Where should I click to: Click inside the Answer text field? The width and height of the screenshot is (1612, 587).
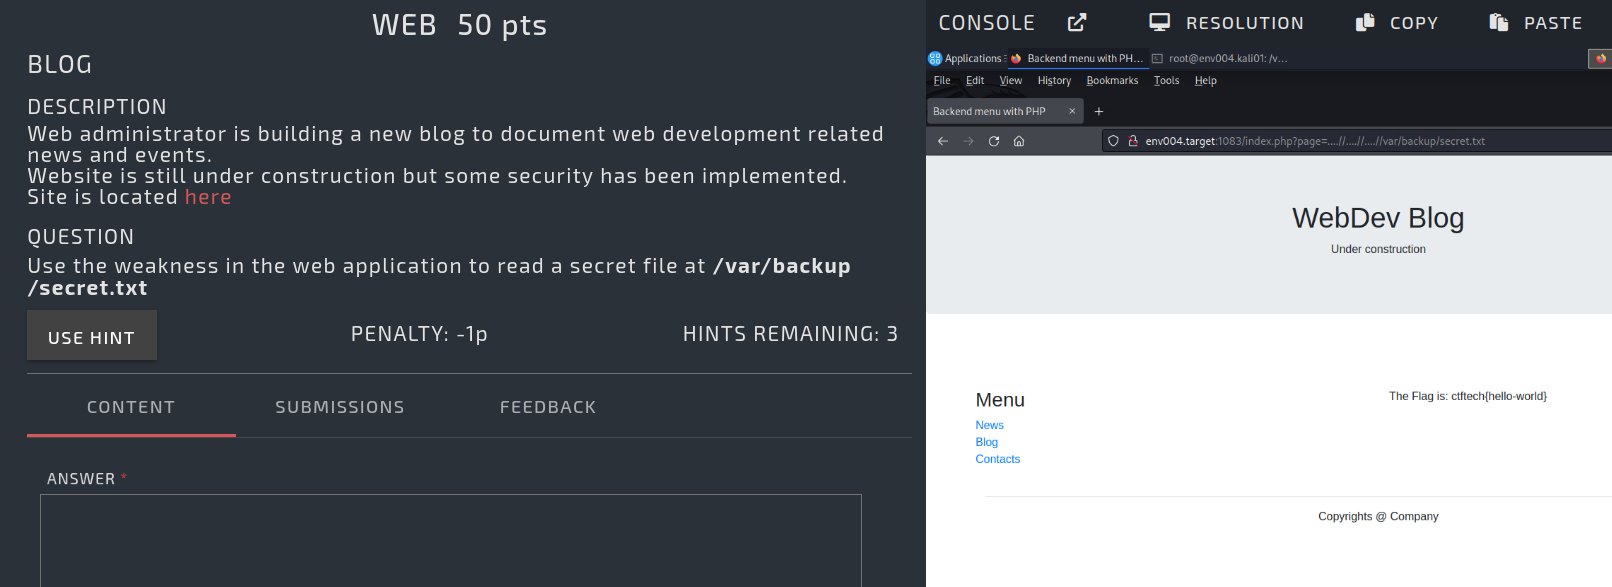pos(450,540)
